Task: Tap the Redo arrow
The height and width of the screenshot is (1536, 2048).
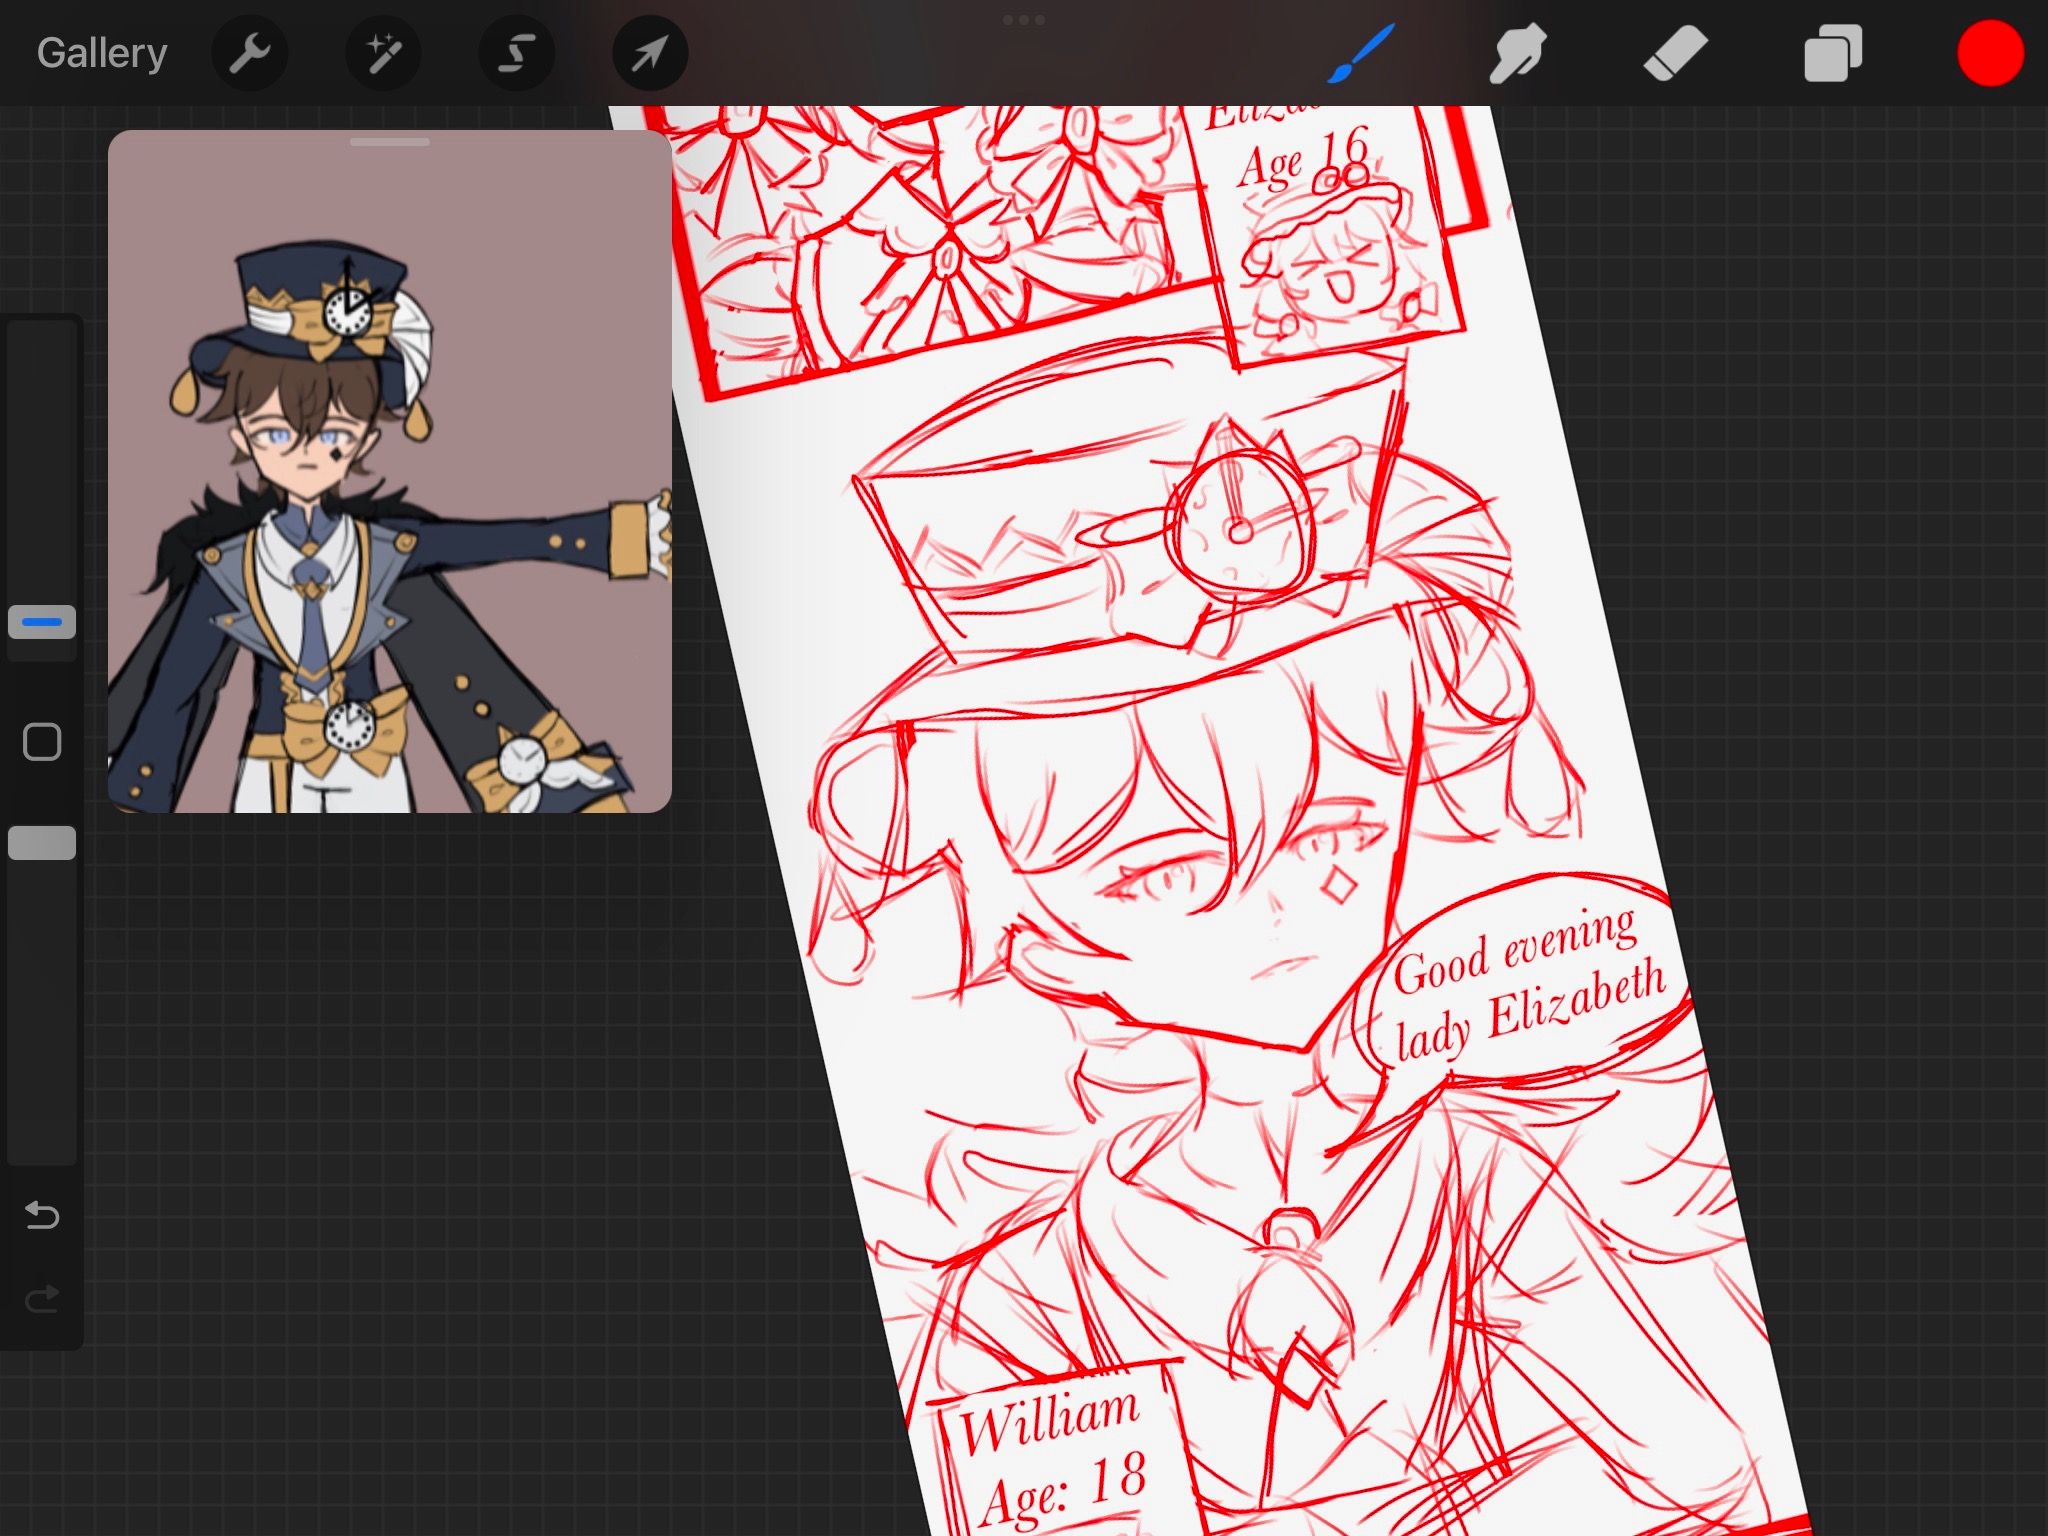Action: click(40, 1300)
